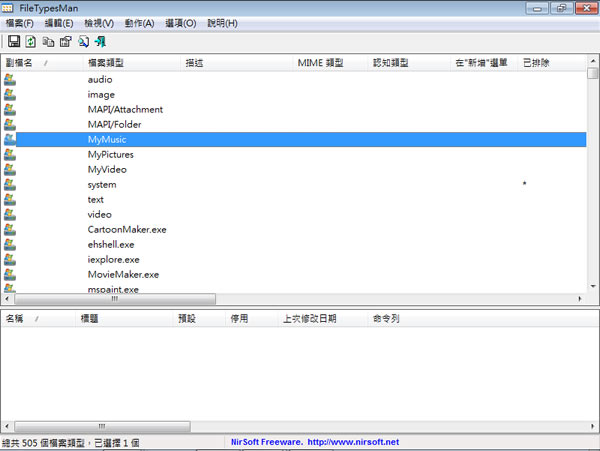Click the icon beside MAPI/Attachment
The image size is (600, 451).
[x=10, y=109]
